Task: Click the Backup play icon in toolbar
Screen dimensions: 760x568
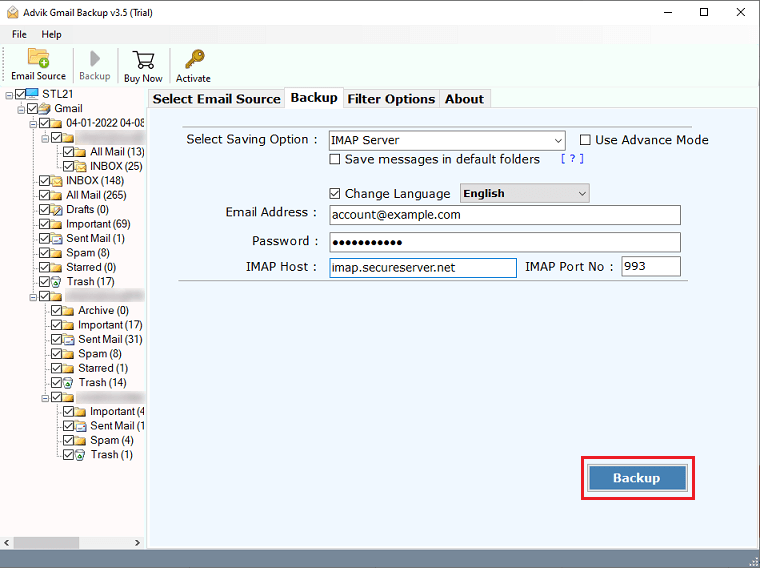Action: point(95,59)
